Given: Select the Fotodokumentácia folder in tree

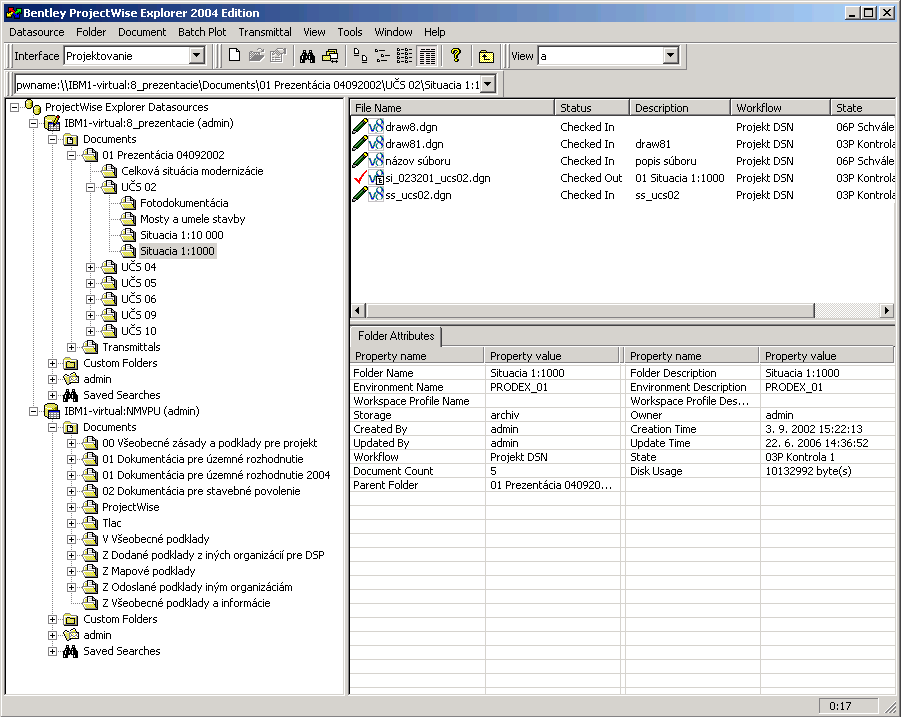Looking at the screenshot, I should click(x=183, y=203).
